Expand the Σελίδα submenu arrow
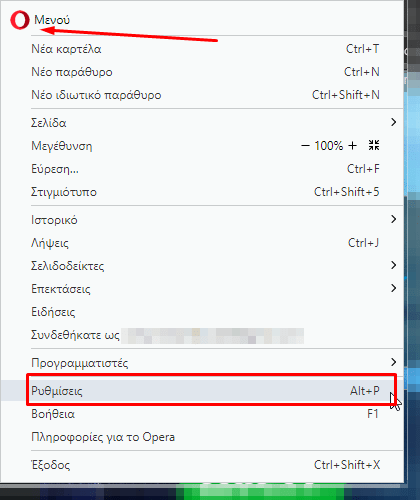 [x=394, y=122]
